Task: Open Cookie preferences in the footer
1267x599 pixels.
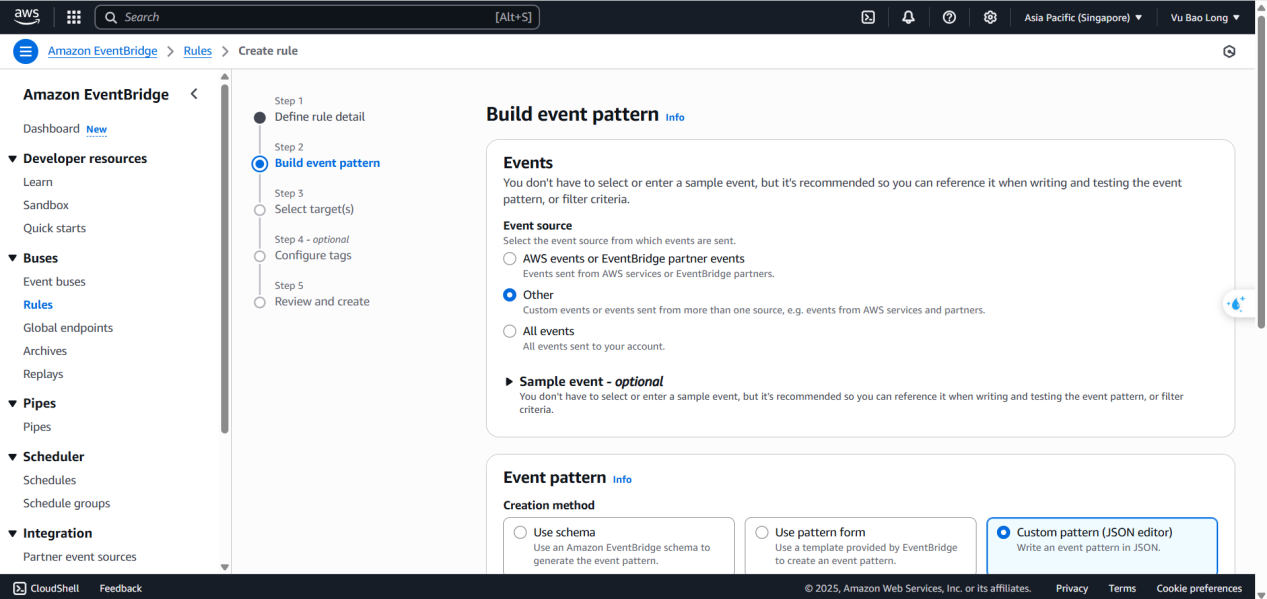Action: click(x=1199, y=588)
